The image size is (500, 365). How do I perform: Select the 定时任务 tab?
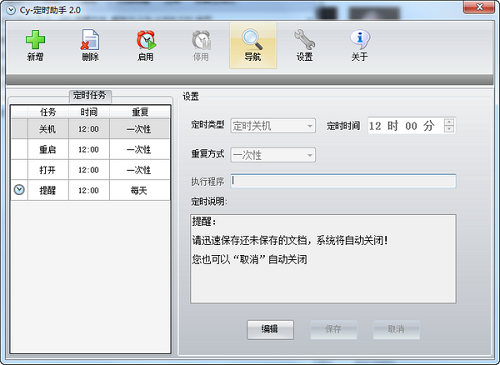(90, 96)
